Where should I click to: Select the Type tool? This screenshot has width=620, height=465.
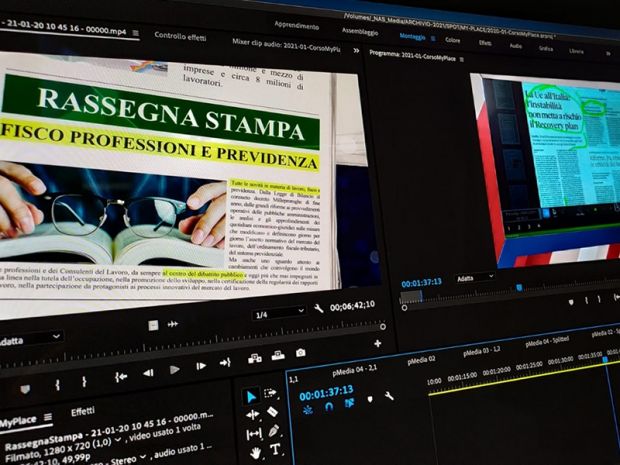pyautogui.click(x=275, y=449)
